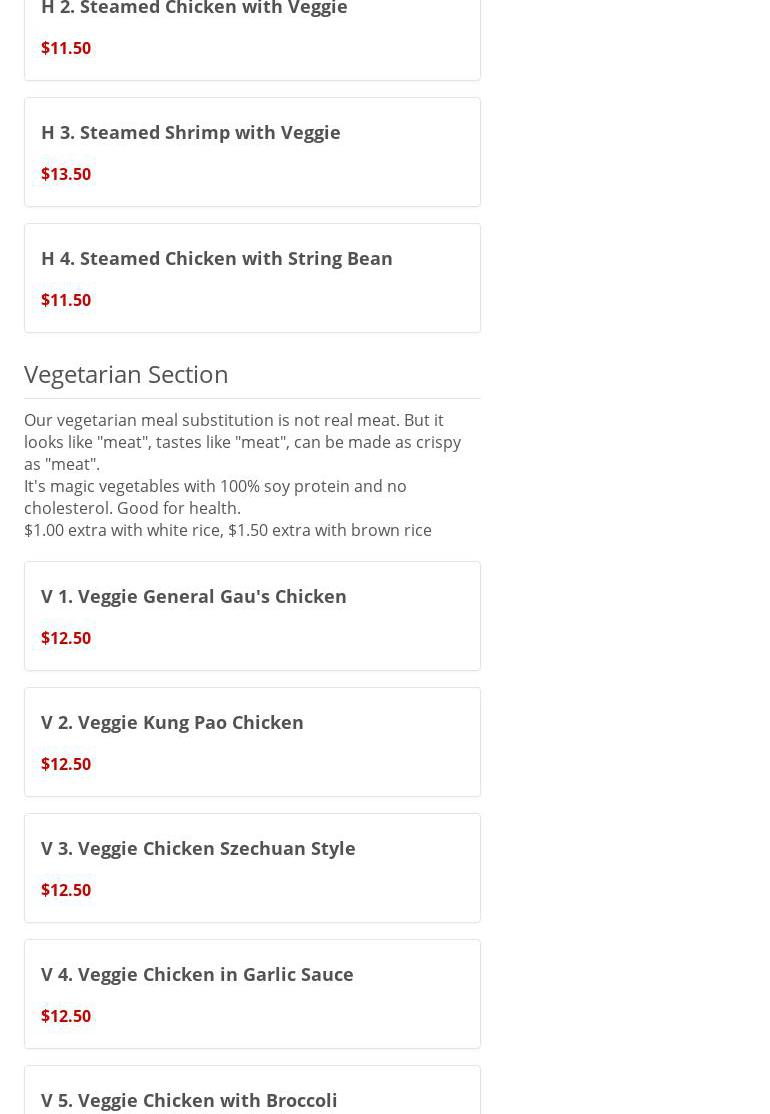
Task: Open H 4. Steamed Chicken with String Bean
Action: (x=216, y=258)
